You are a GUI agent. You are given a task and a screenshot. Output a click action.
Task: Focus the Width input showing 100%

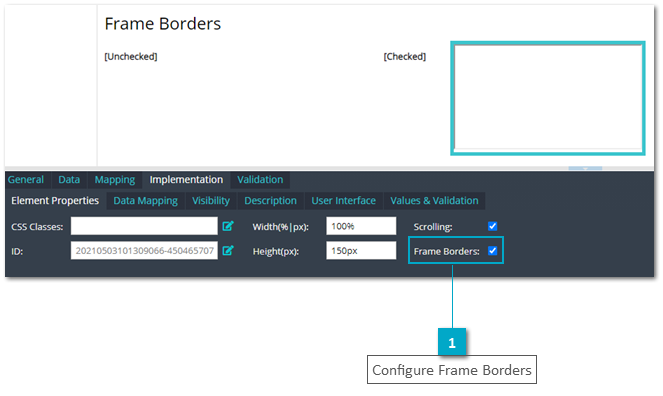click(361, 226)
